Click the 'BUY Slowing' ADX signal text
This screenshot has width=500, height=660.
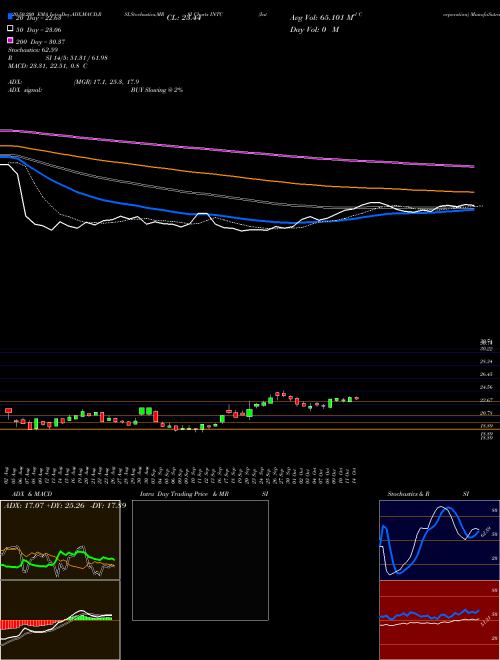click(157, 90)
